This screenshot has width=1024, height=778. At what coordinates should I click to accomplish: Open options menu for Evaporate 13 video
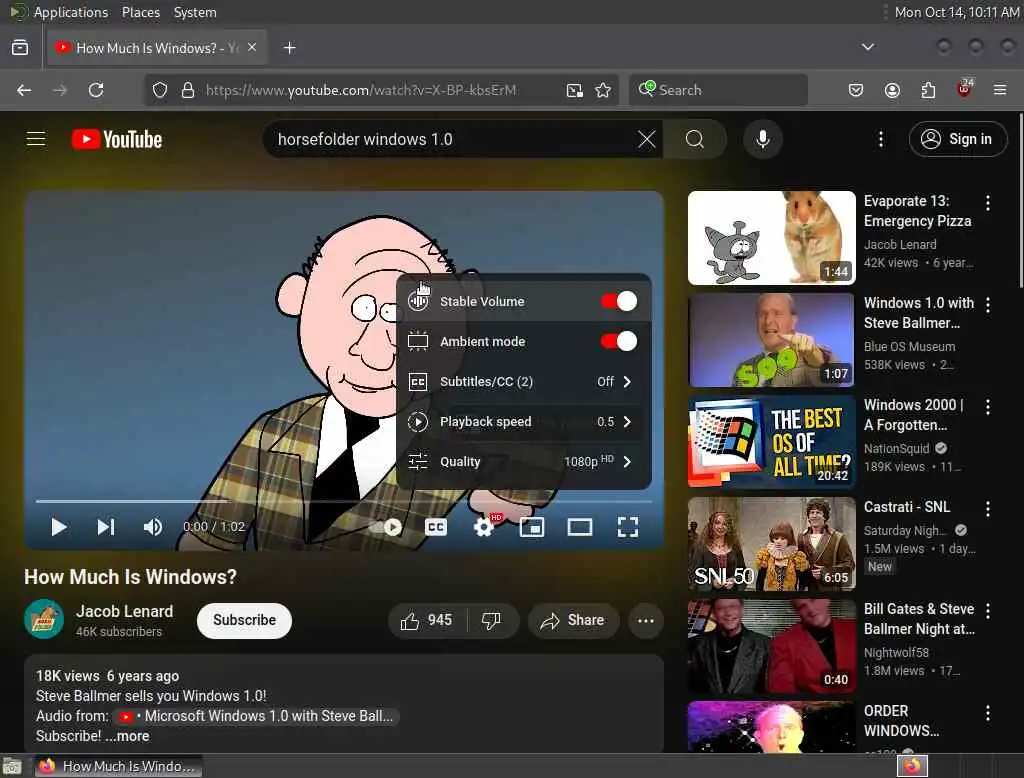click(987, 203)
